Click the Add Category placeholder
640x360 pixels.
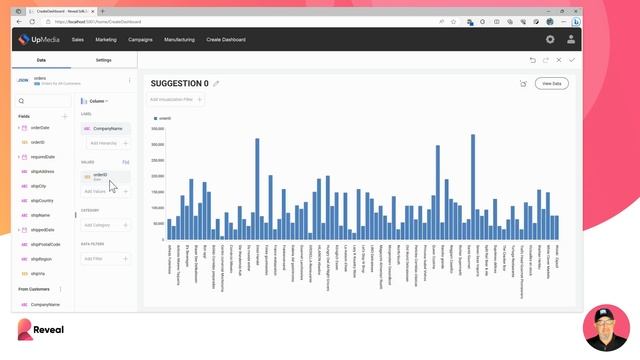105,225
